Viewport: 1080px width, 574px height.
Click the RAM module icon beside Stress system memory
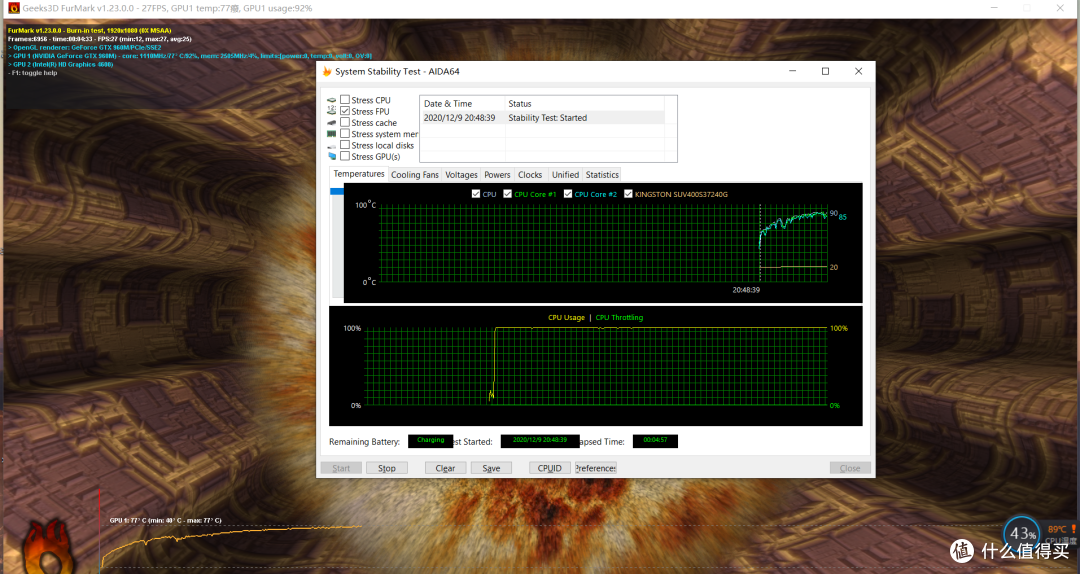click(x=331, y=134)
